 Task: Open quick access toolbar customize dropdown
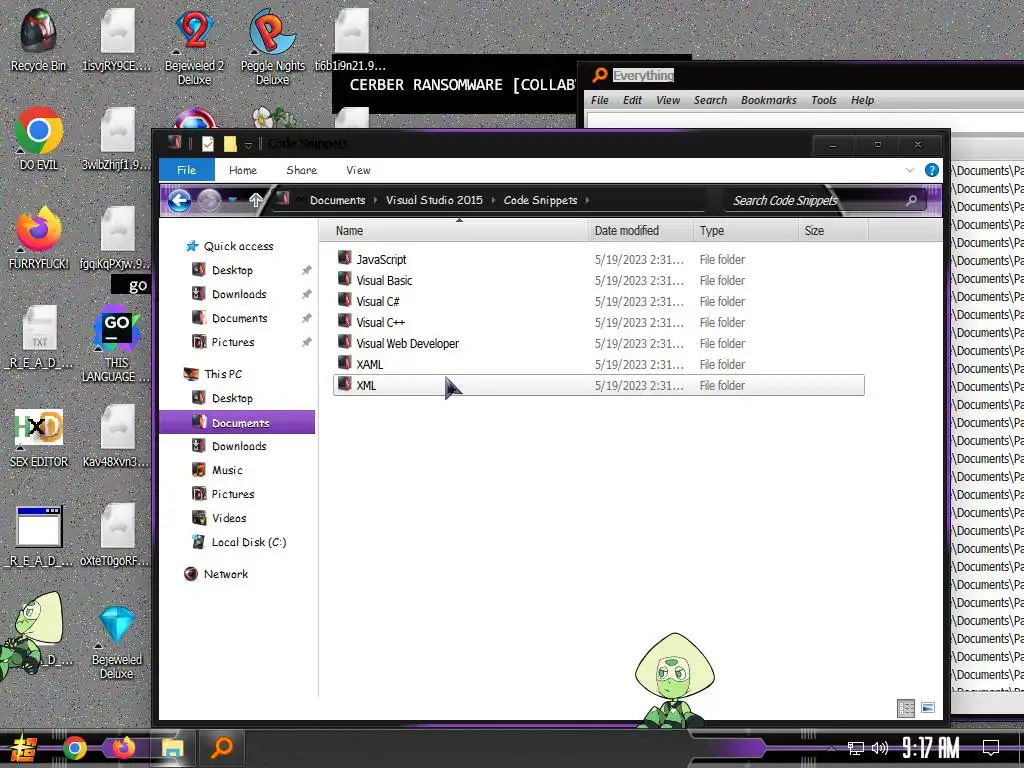pyautogui.click(x=248, y=145)
